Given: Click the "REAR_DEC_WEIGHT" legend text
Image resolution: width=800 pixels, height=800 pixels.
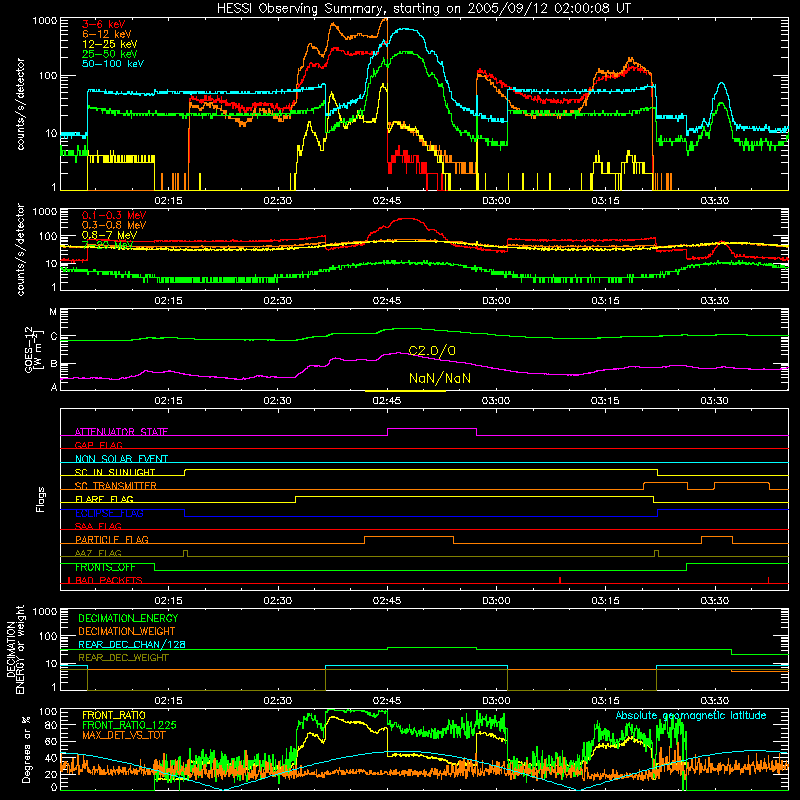Looking at the screenshot, I should [123, 658].
